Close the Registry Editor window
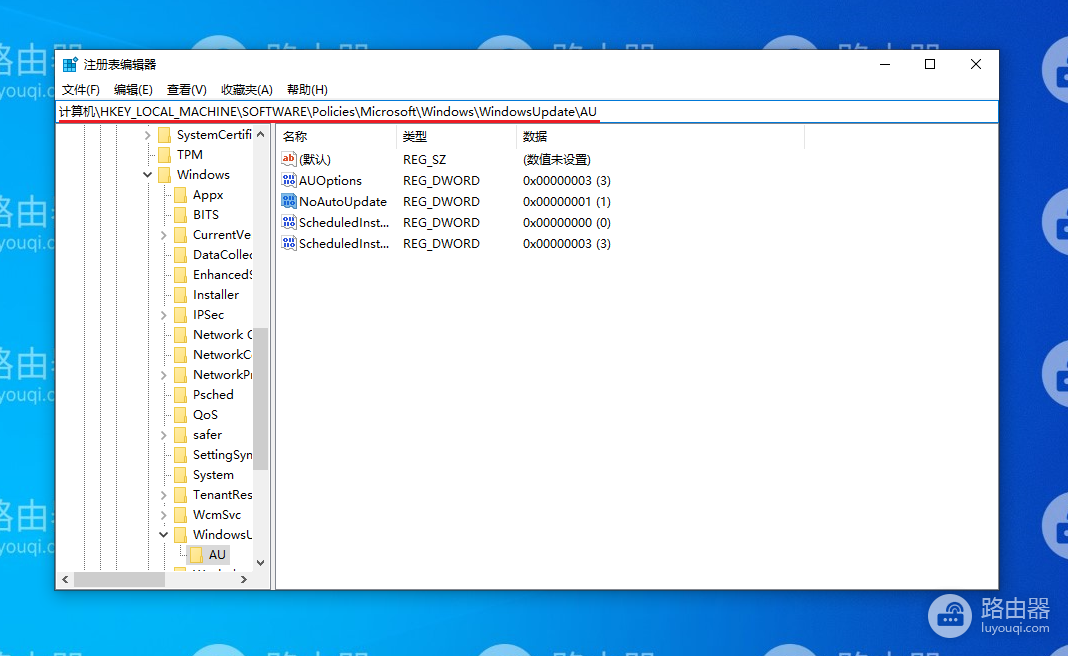Screen dimensions: 1068x656 (x=975, y=64)
